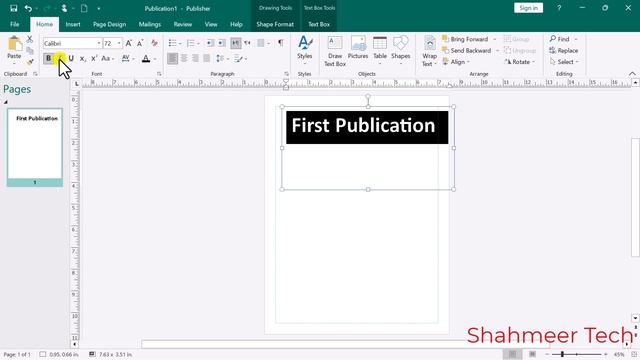Click the Help question mark icon

pyautogui.click(x=559, y=8)
